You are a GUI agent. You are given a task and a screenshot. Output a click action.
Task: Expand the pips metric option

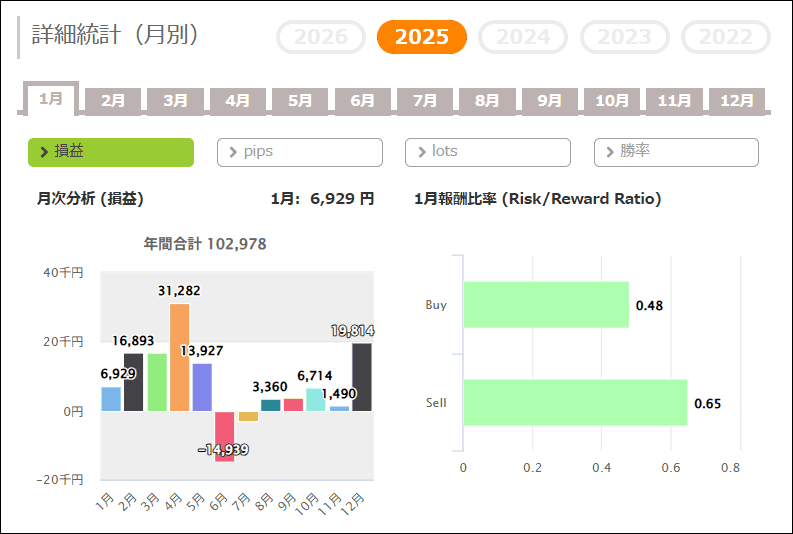coord(299,152)
